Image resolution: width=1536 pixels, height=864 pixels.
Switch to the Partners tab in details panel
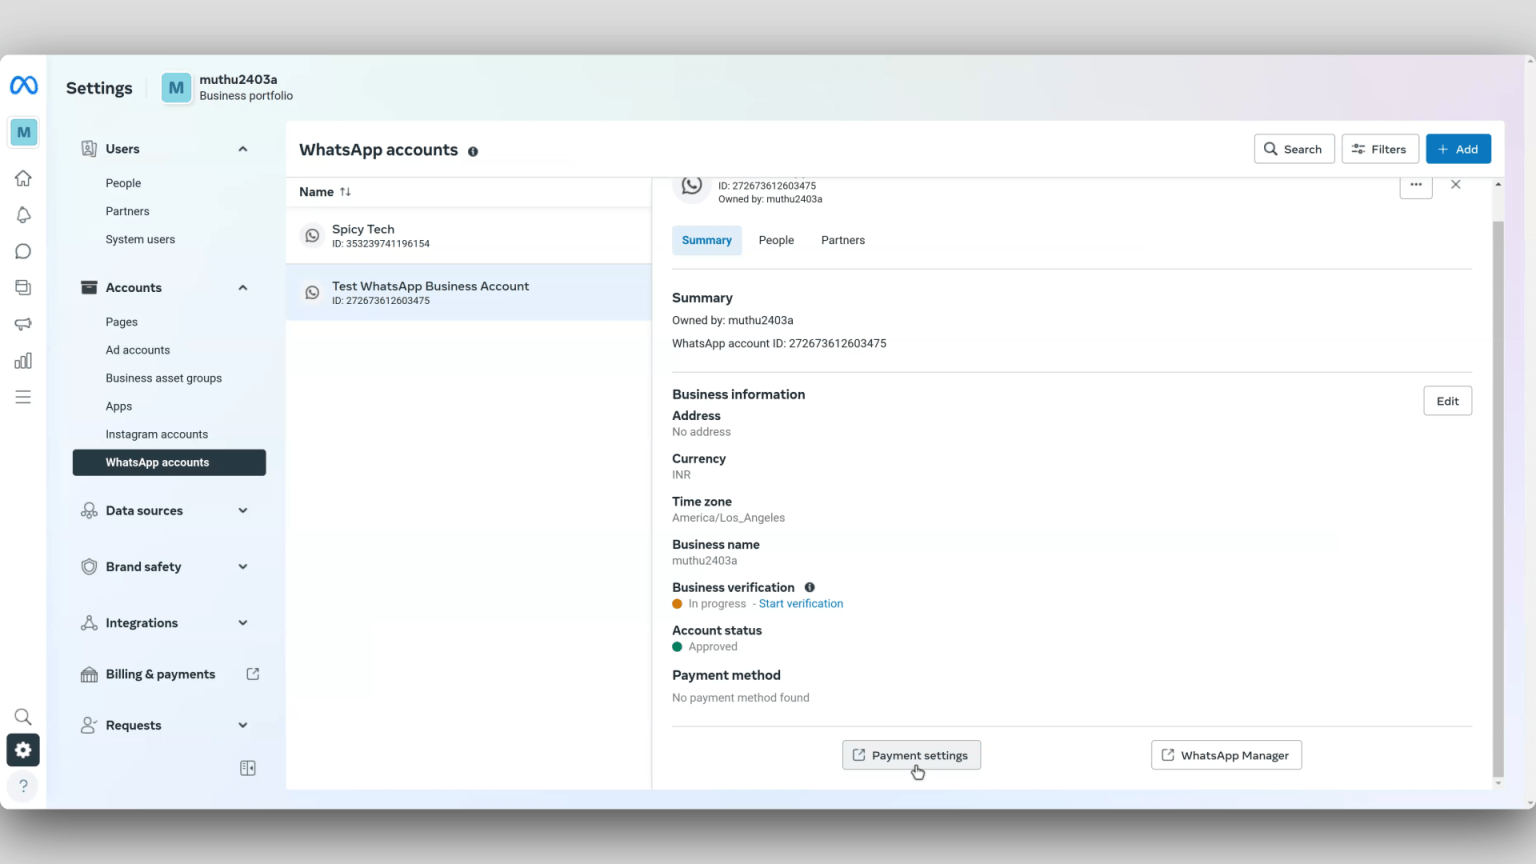(x=843, y=240)
